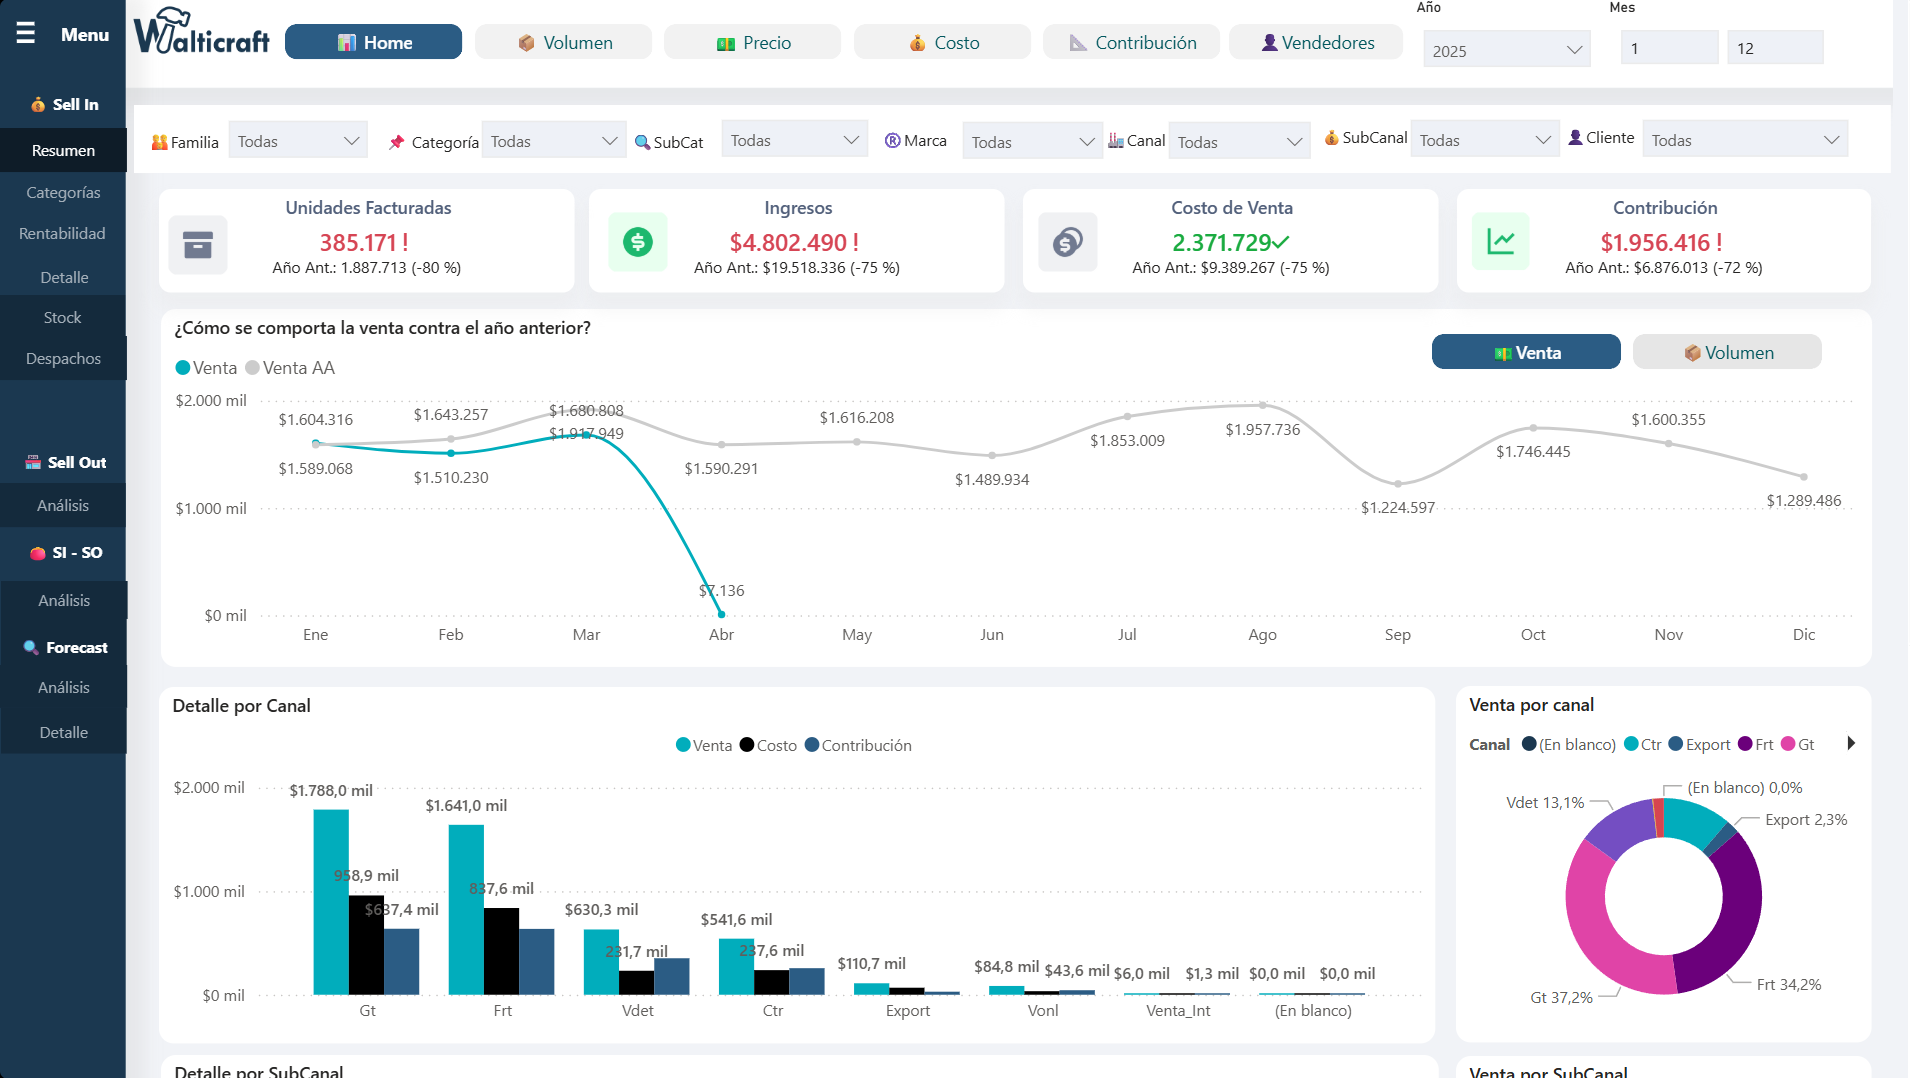Select the Volumen box icon in navigation

click(527, 42)
